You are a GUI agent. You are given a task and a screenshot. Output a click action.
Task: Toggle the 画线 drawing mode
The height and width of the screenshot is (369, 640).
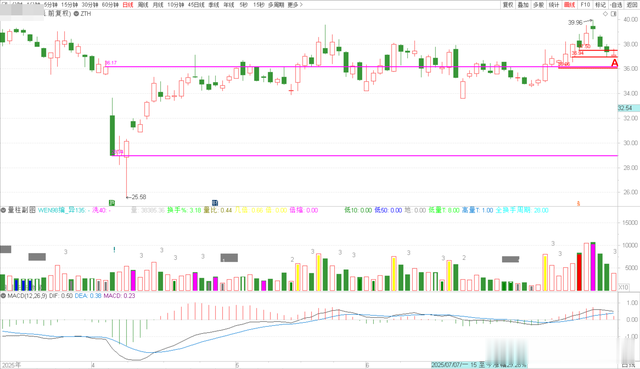point(569,5)
